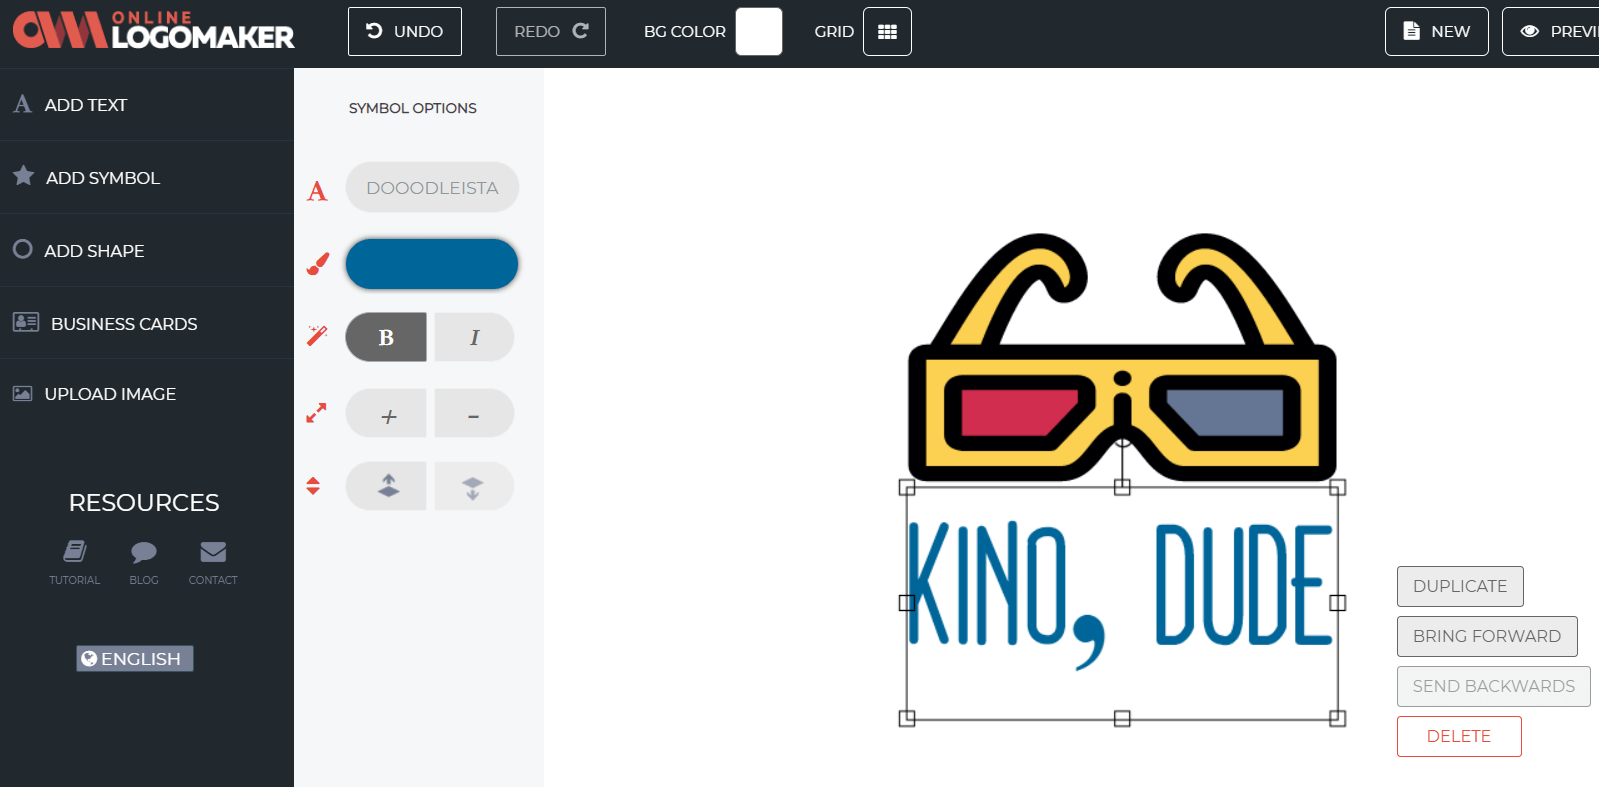
Task: Decrease text size with minus button
Action: pyautogui.click(x=474, y=414)
